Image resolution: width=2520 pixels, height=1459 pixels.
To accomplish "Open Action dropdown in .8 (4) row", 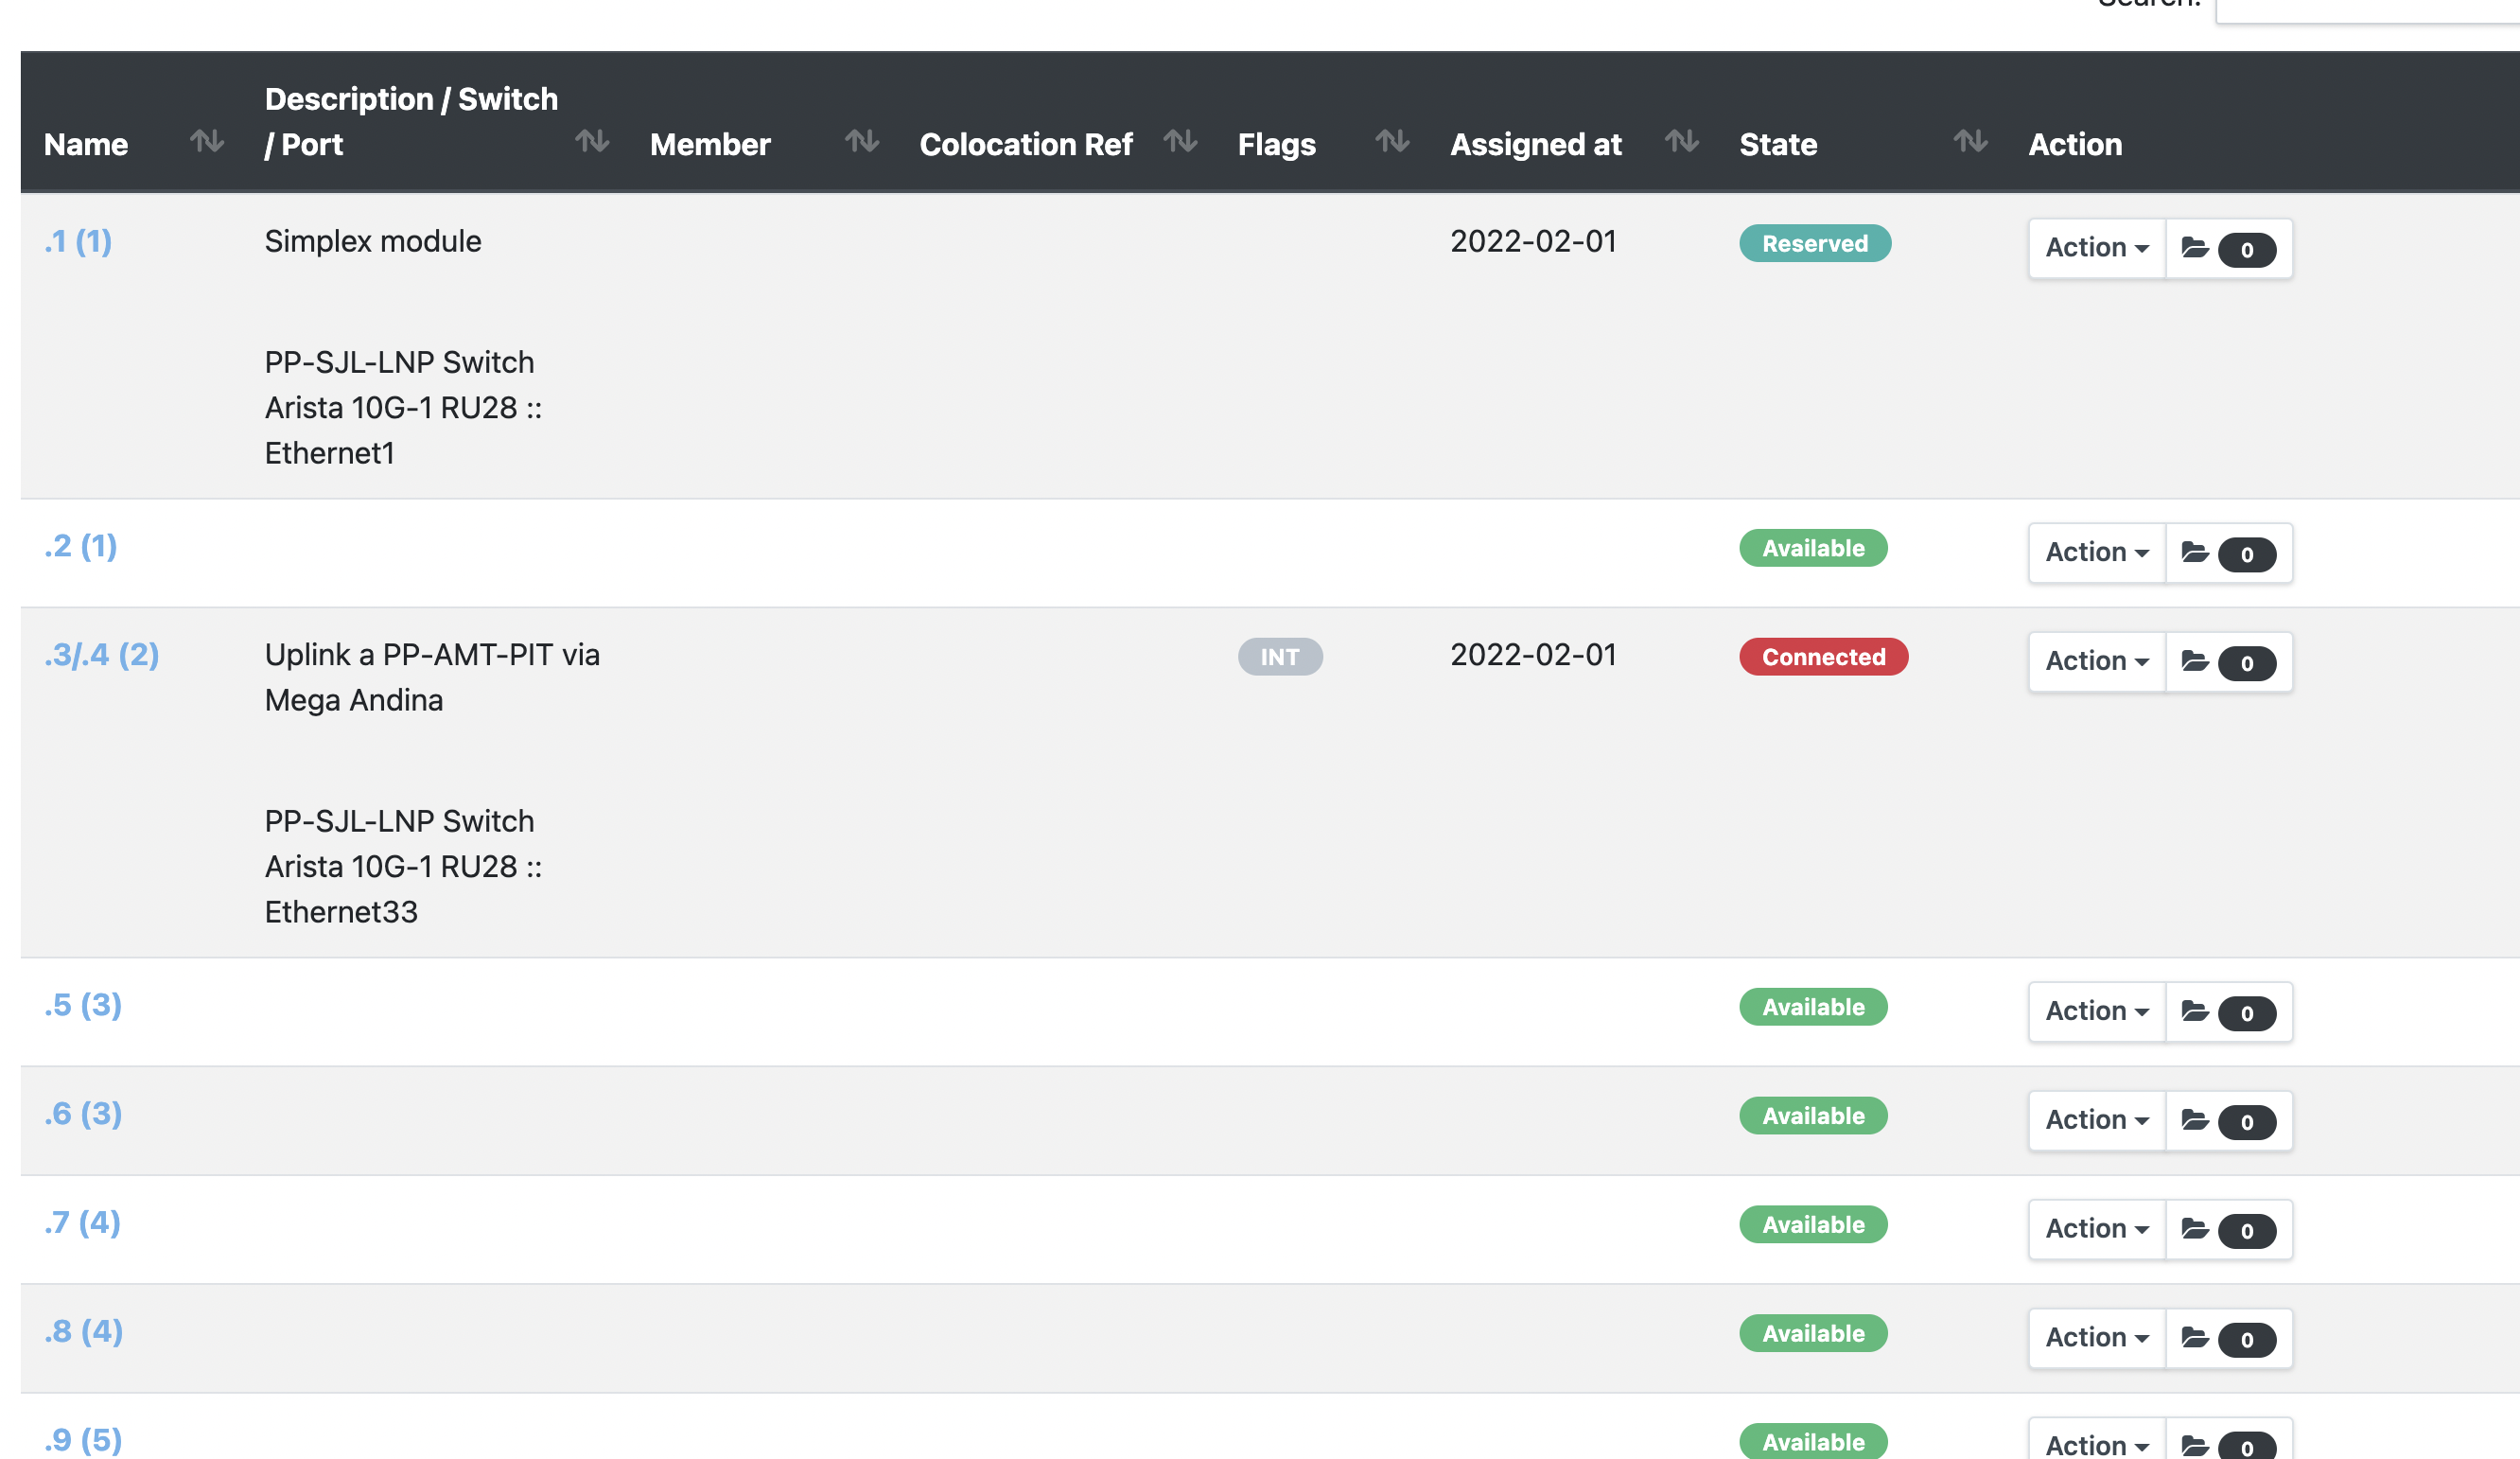I will pos(2096,1339).
